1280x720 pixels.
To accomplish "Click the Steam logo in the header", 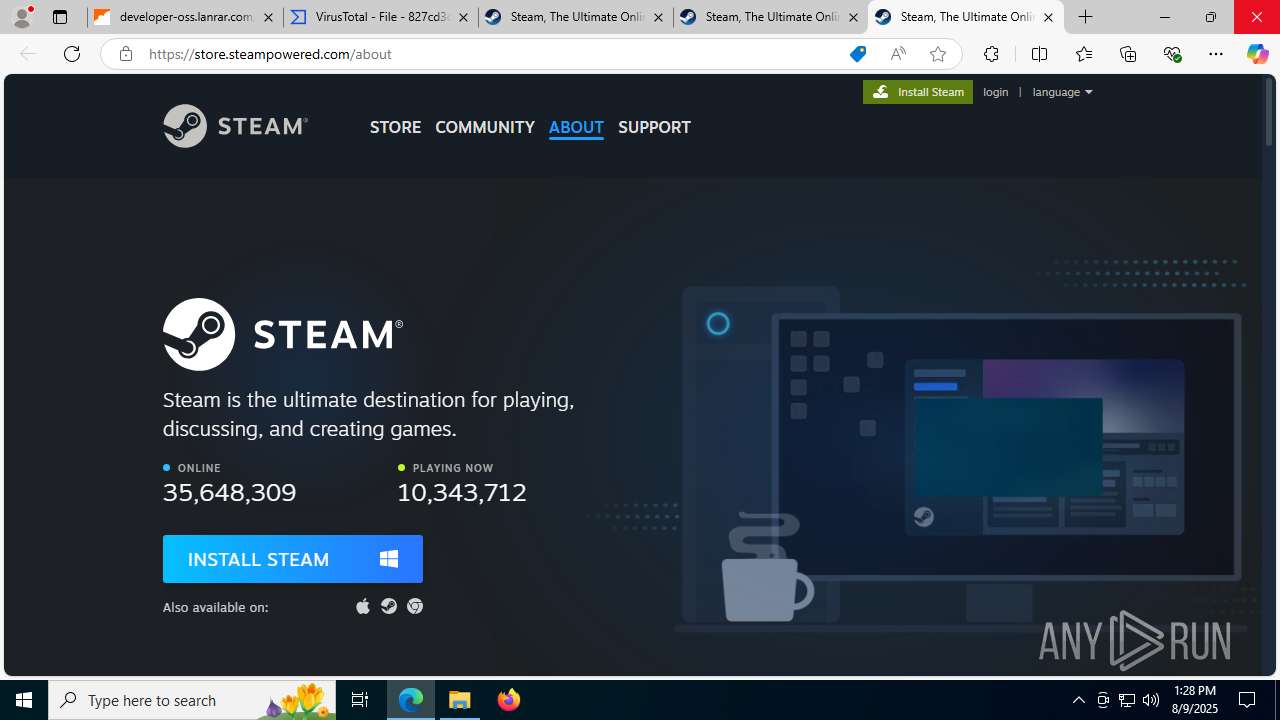I will [x=235, y=126].
